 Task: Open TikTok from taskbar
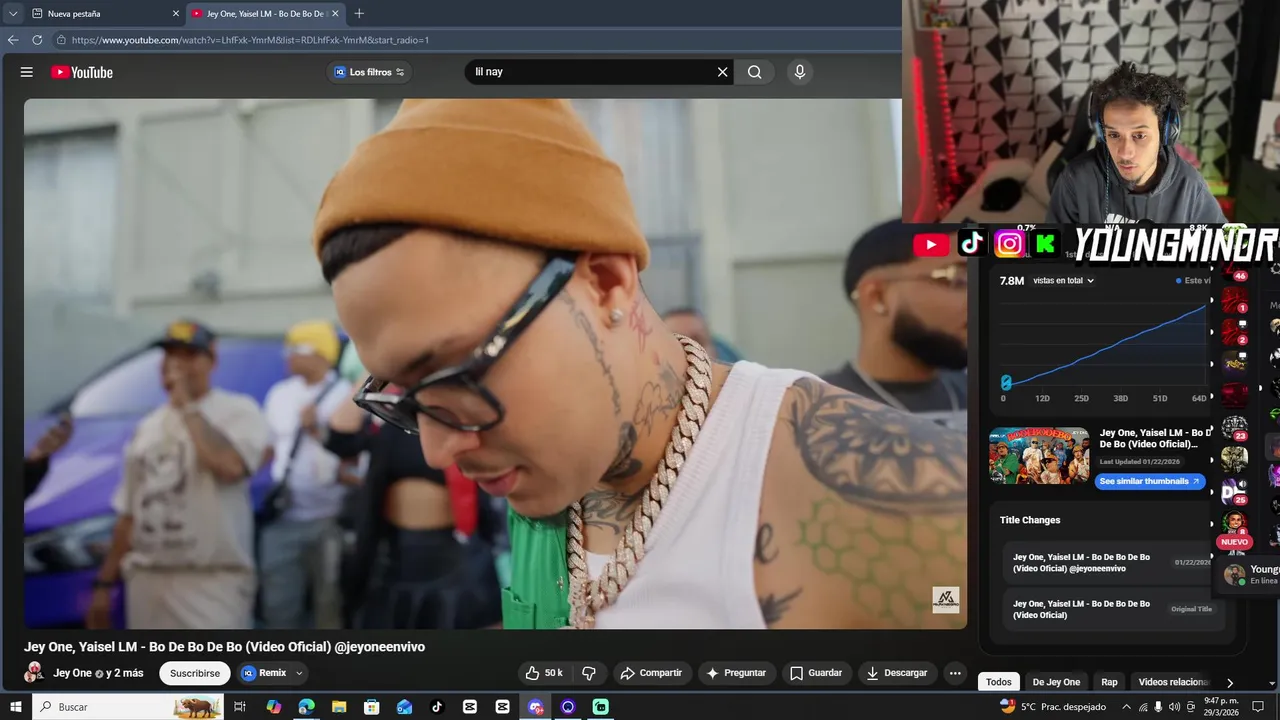tap(437, 707)
